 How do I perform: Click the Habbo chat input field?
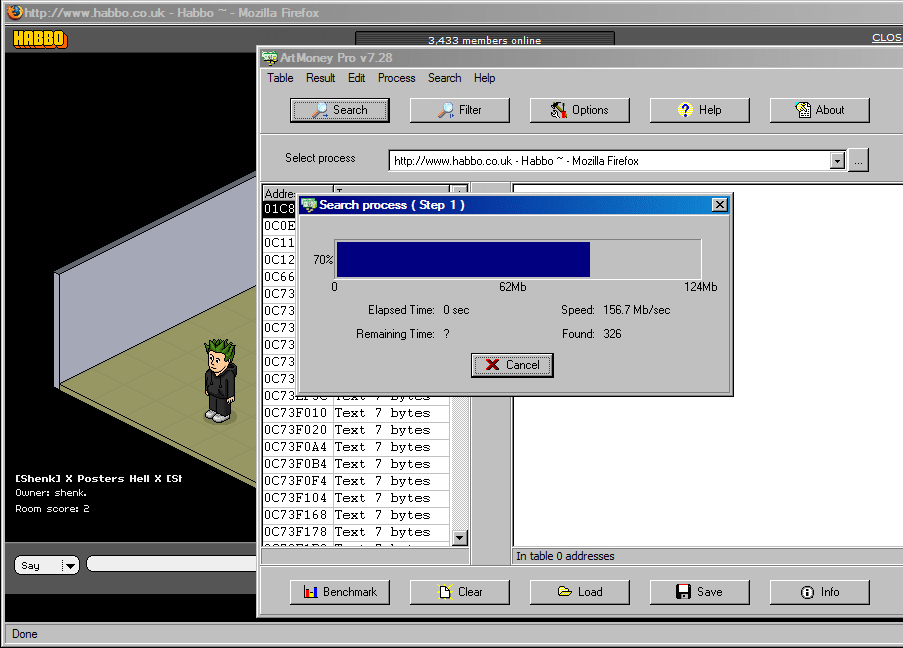(x=172, y=564)
